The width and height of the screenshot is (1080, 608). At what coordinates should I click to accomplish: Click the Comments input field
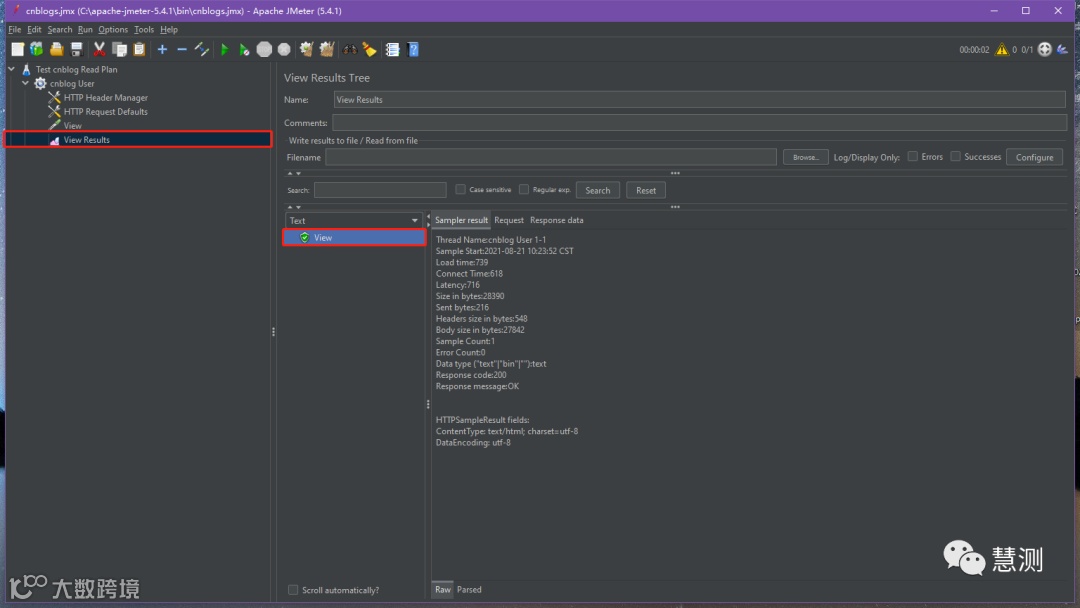[699, 123]
